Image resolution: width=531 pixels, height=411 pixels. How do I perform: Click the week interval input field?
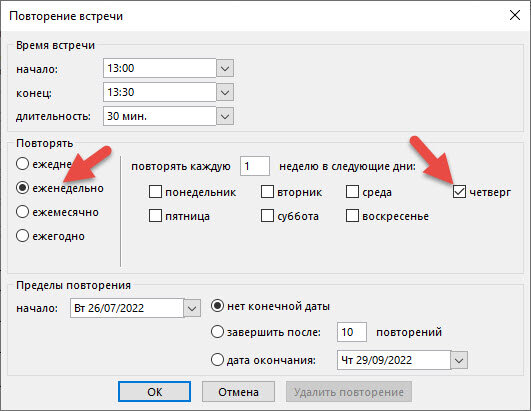click(255, 166)
